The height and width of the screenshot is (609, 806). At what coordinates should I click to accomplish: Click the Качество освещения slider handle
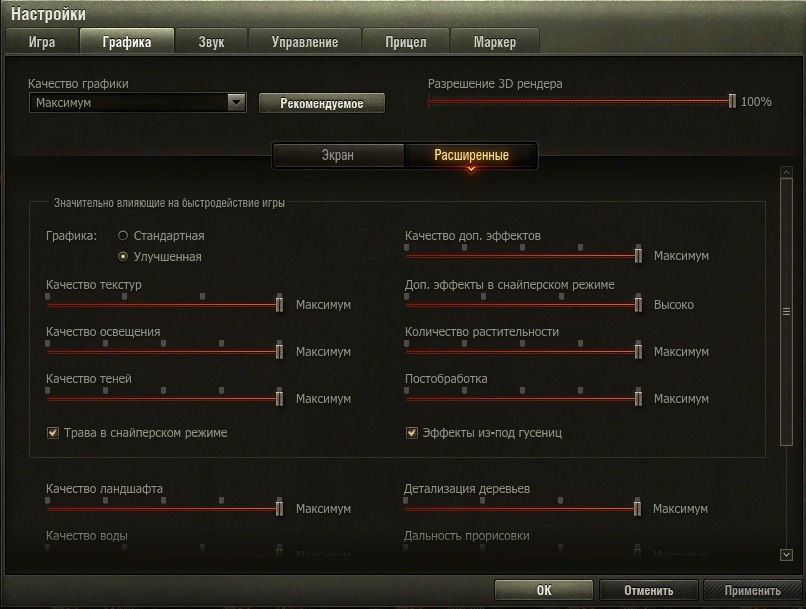pyautogui.click(x=279, y=351)
